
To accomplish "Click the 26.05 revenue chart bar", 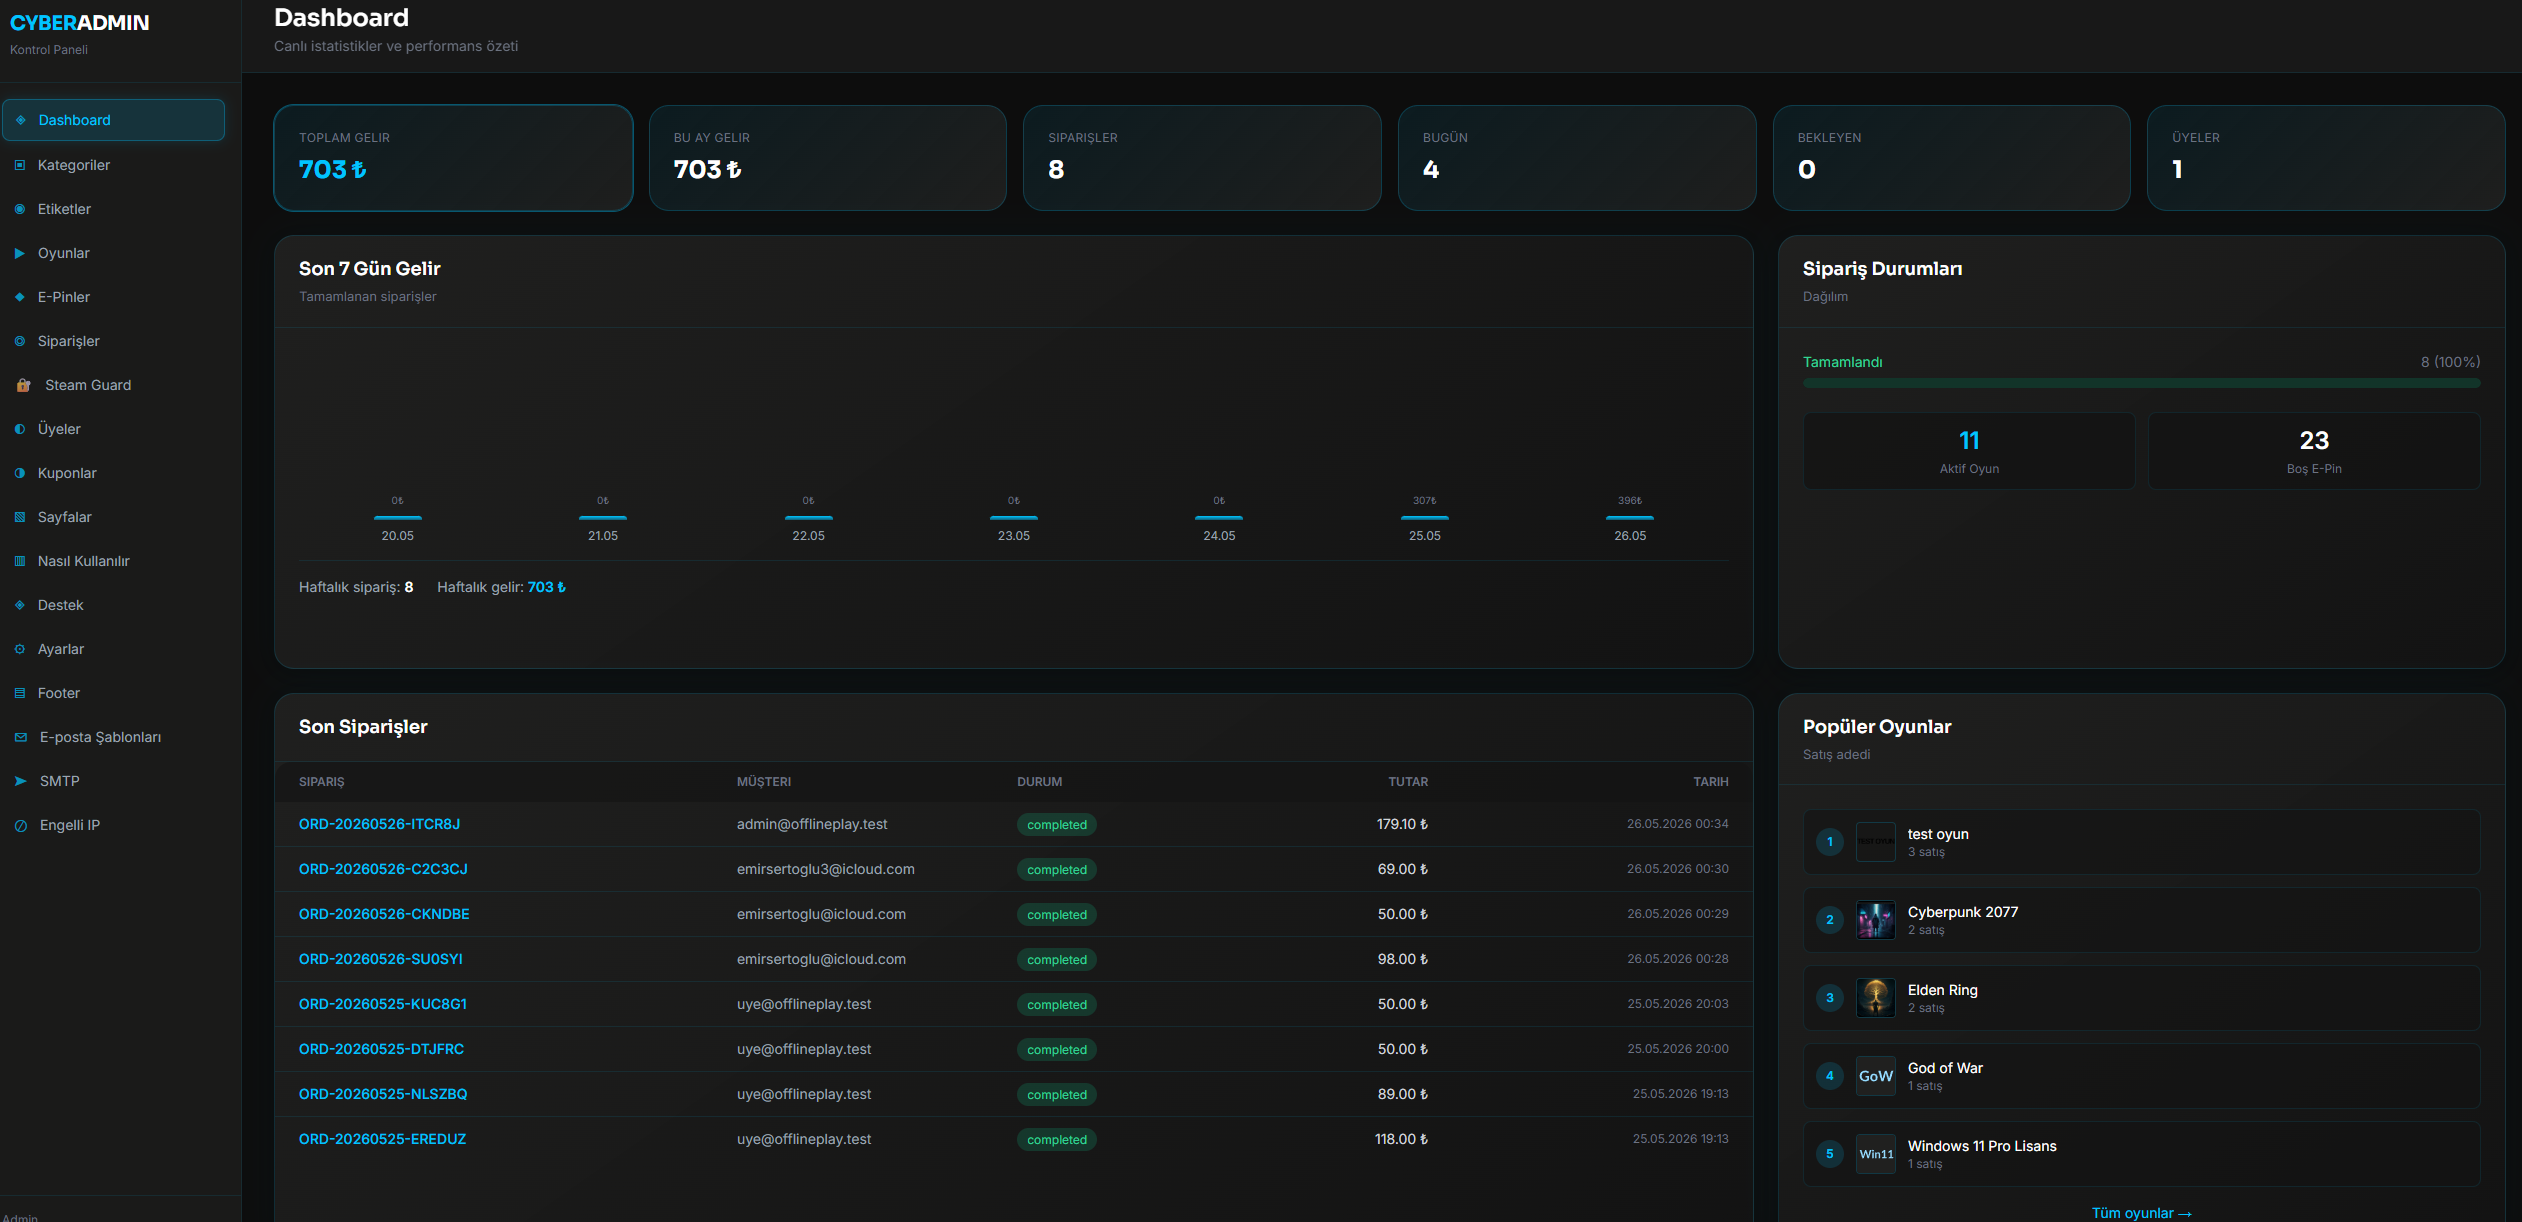I will point(1629,517).
